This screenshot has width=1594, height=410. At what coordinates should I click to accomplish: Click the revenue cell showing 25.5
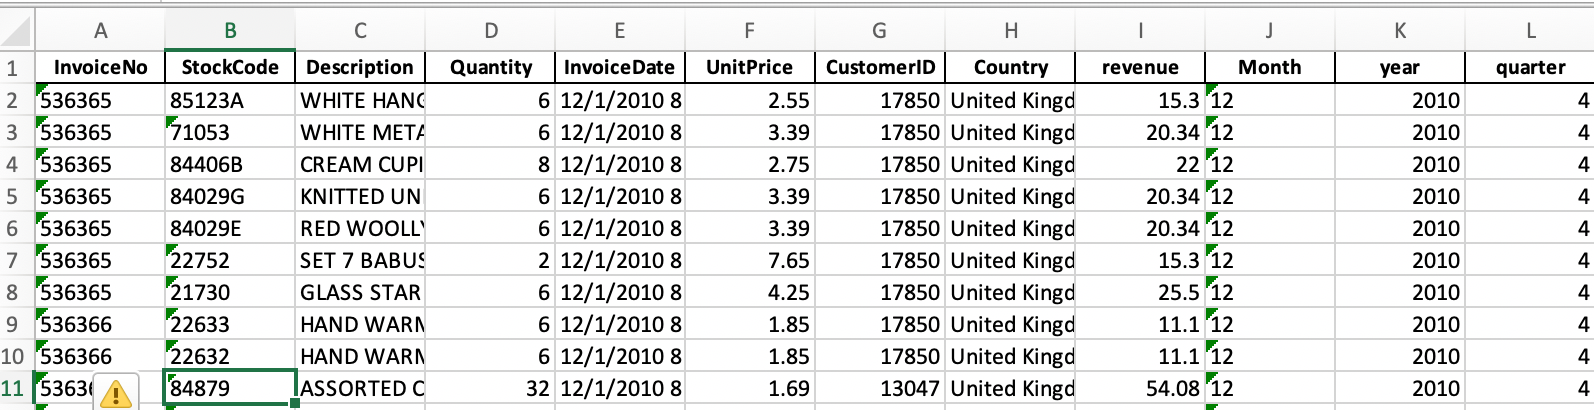pos(1140,292)
